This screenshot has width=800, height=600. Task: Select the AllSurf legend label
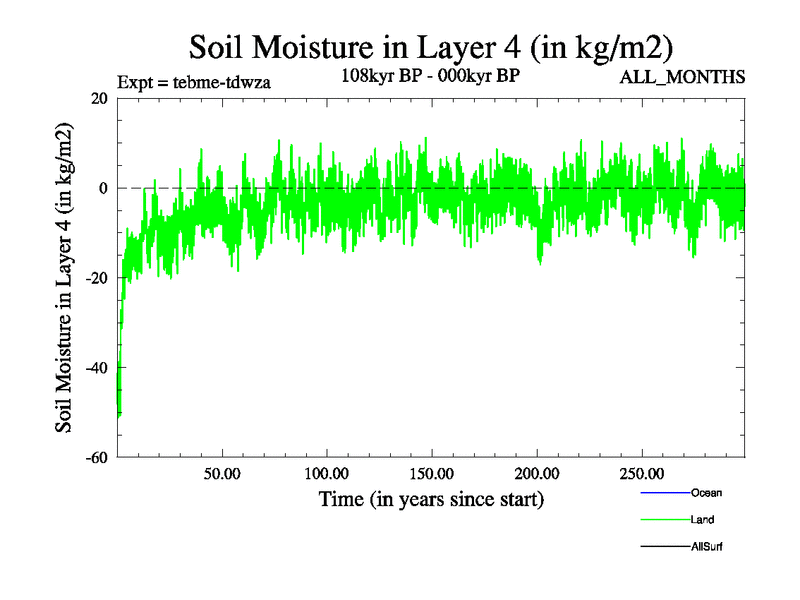(x=707, y=547)
